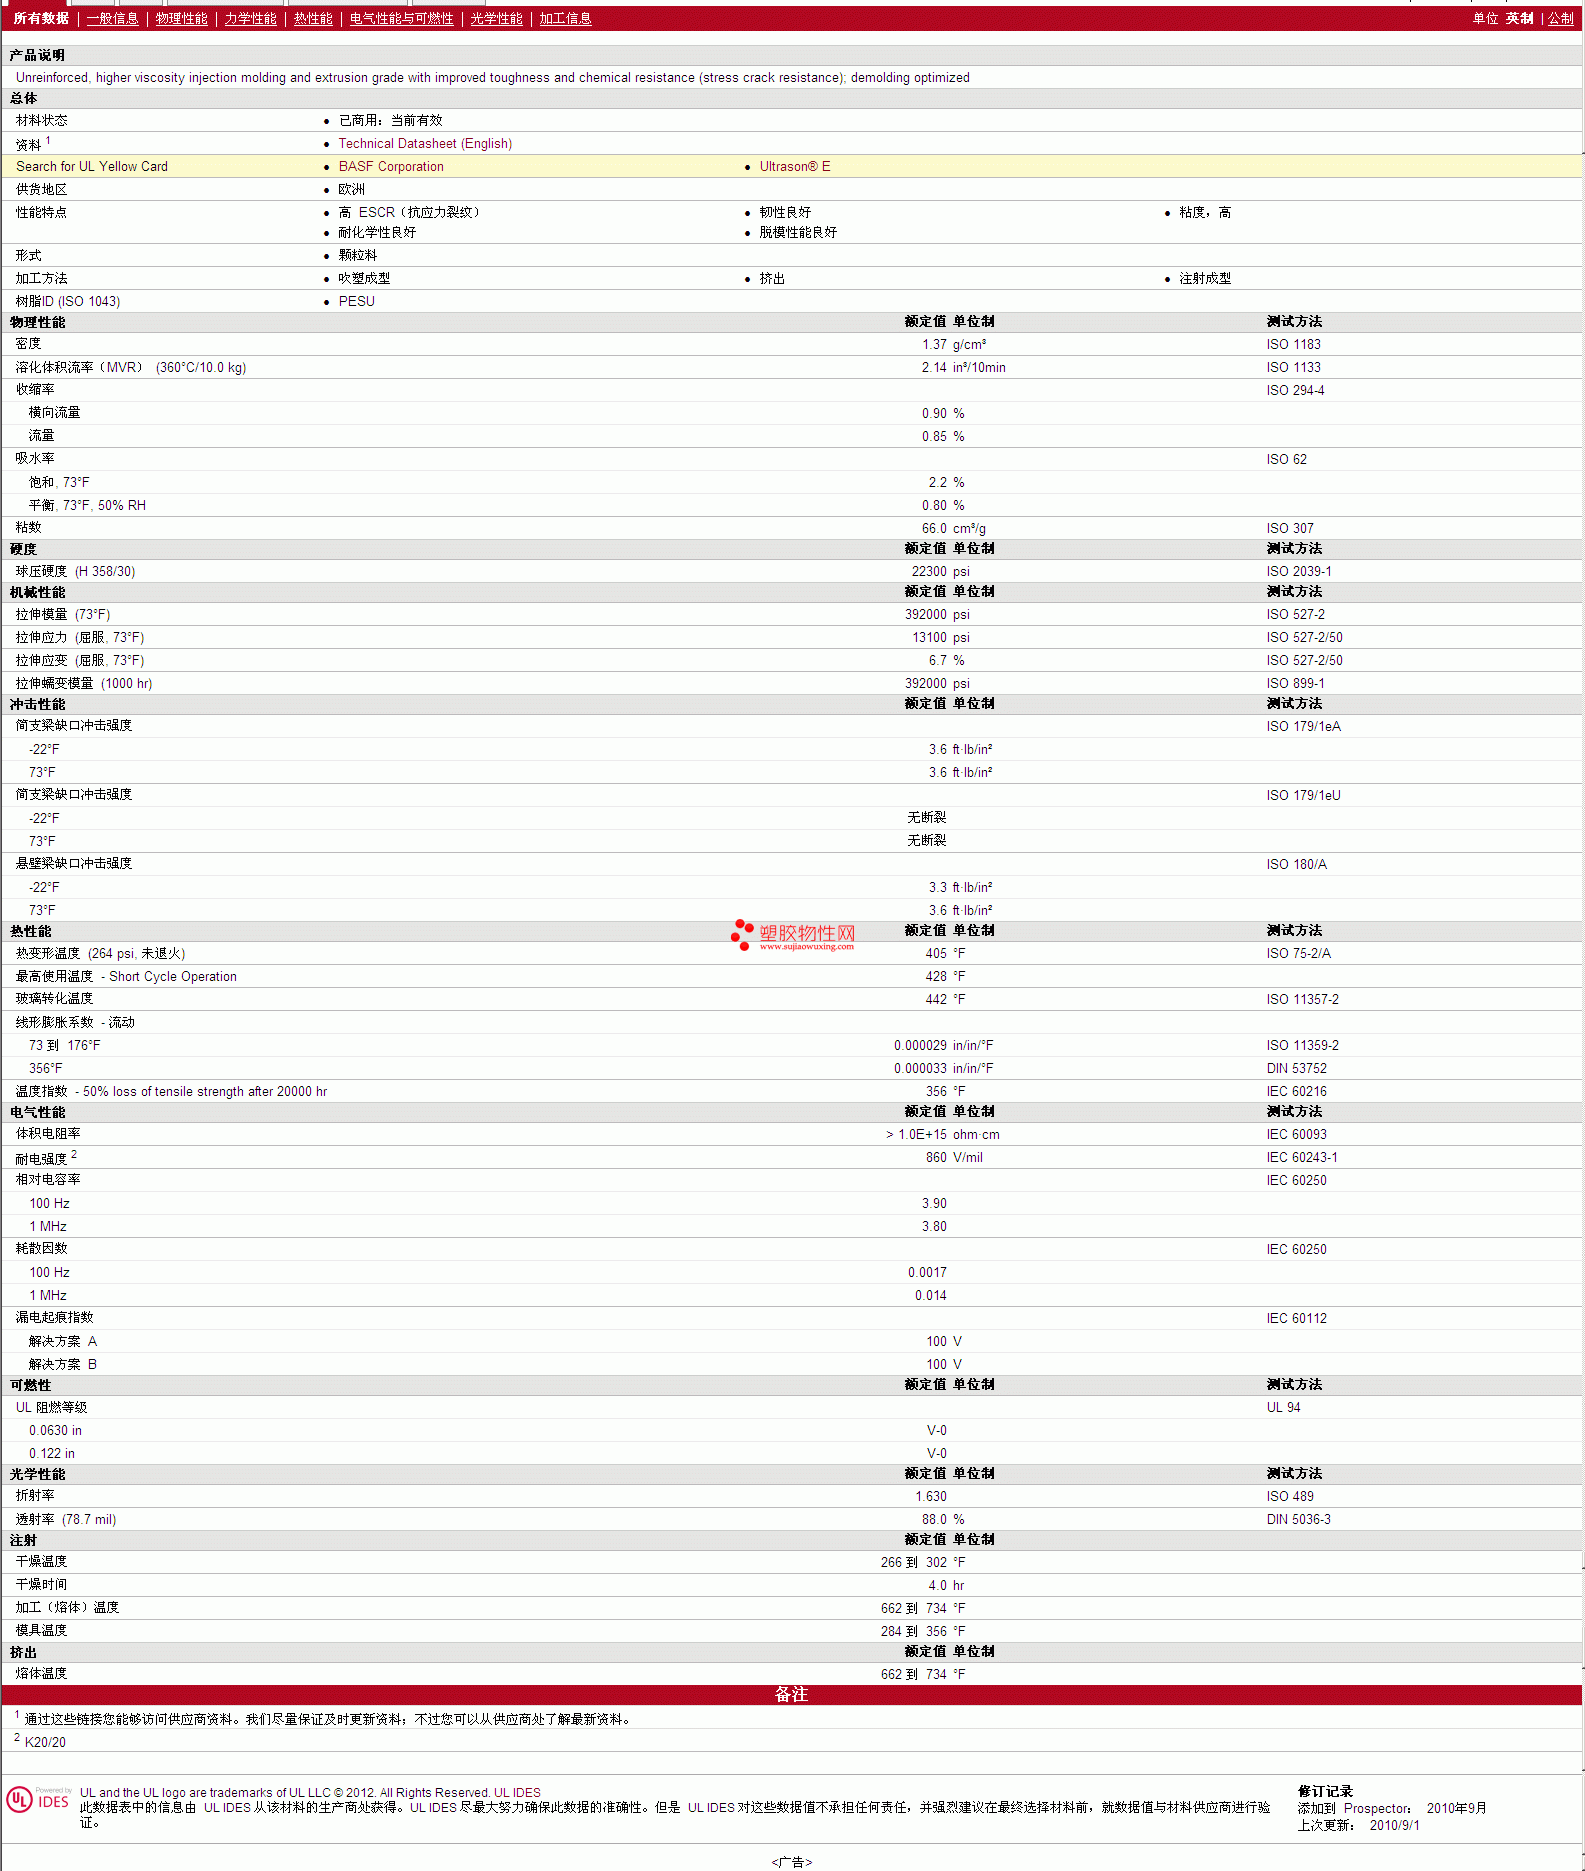Click Search for UL Yellow Card
1585x1871 pixels.
92,166
